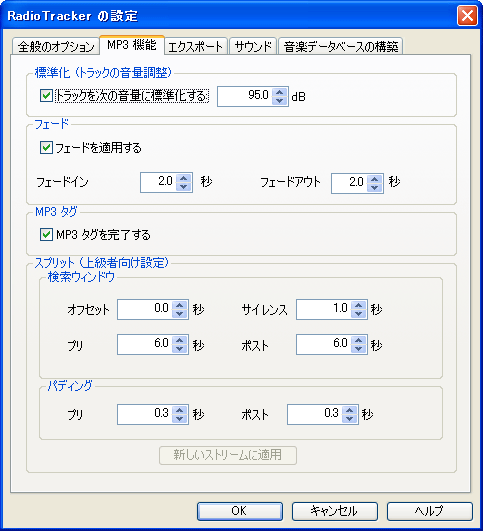Increase normalization dB value with up arrow
Viewport: 483px width, 531px height.
coord(279,92)
